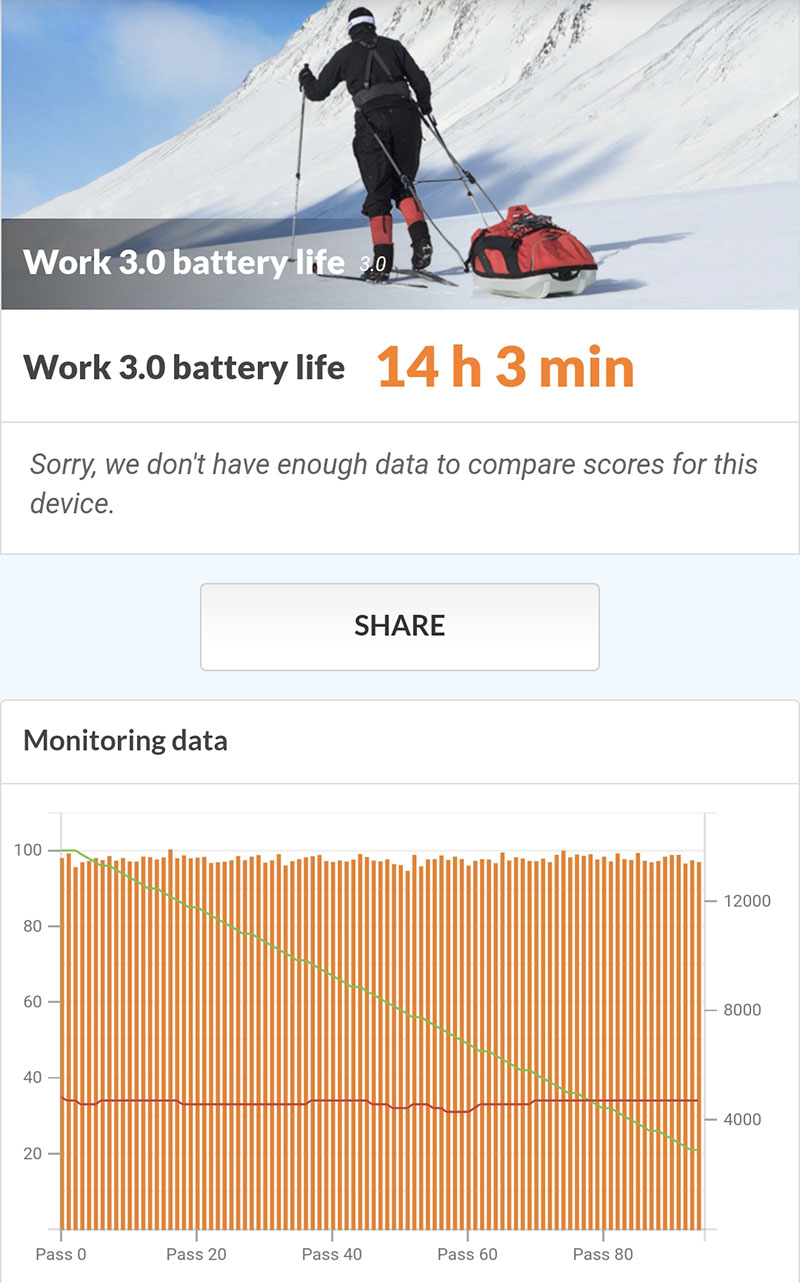Select the Work 3.0 battery life heading

(184, 368)
